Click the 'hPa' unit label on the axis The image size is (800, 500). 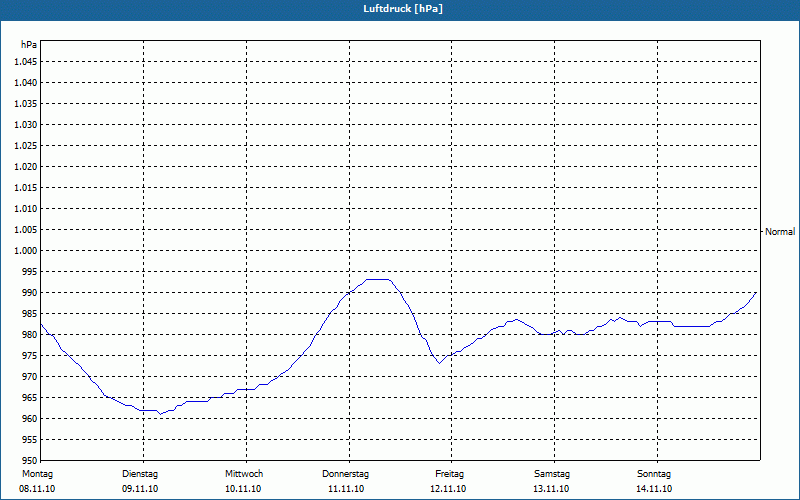coord(29,45)
